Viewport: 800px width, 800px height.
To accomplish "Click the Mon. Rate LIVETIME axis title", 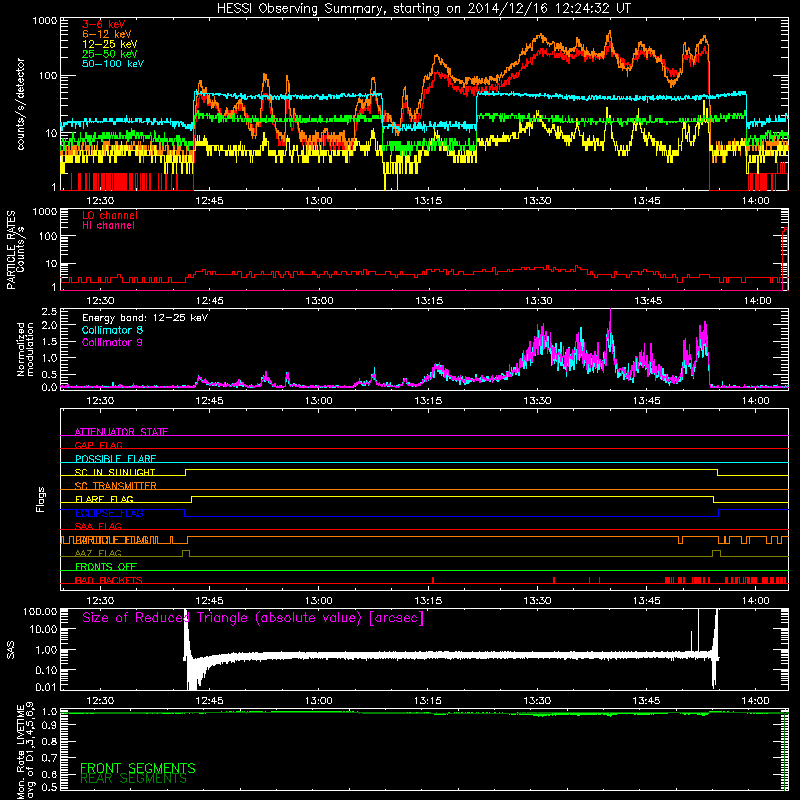I will (26, 751).
